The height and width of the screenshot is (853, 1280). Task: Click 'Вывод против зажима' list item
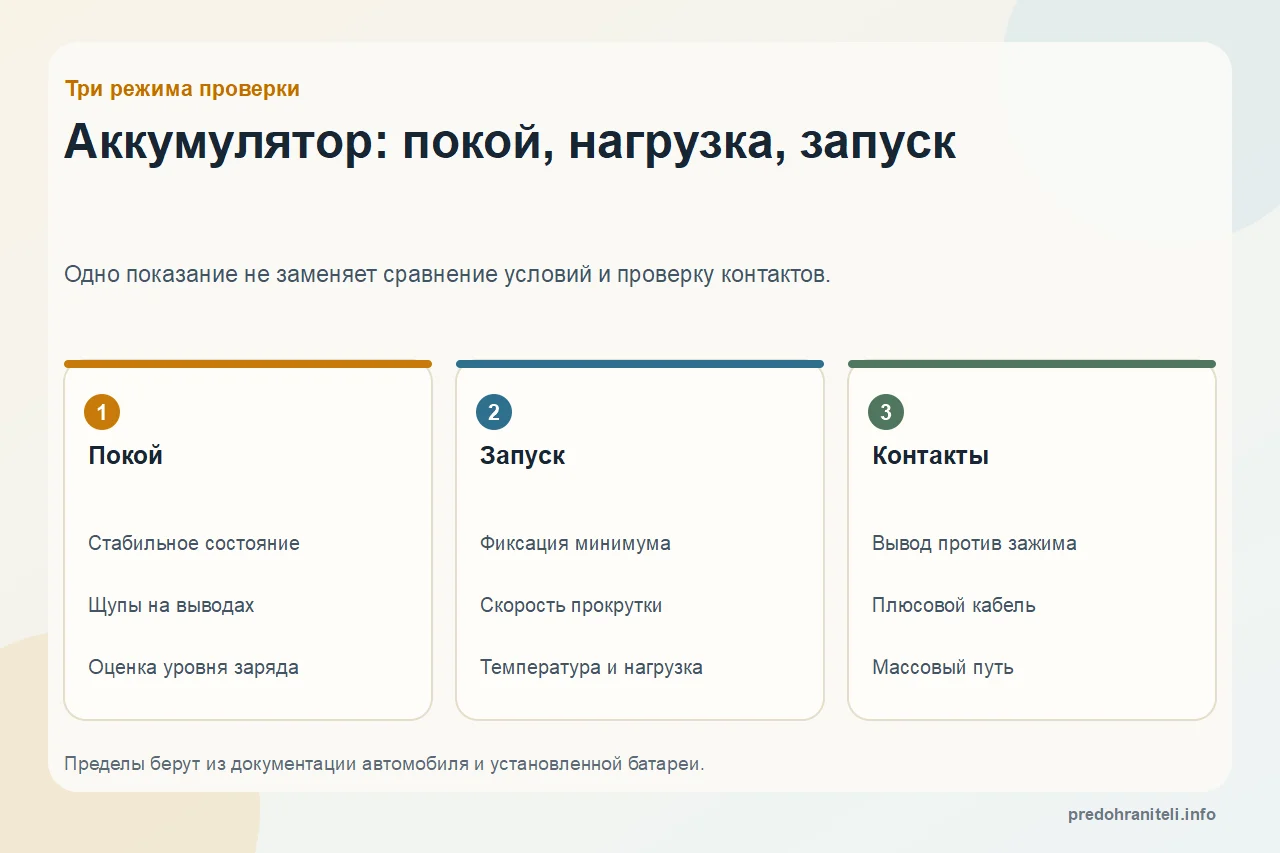[x=974, y=544]
